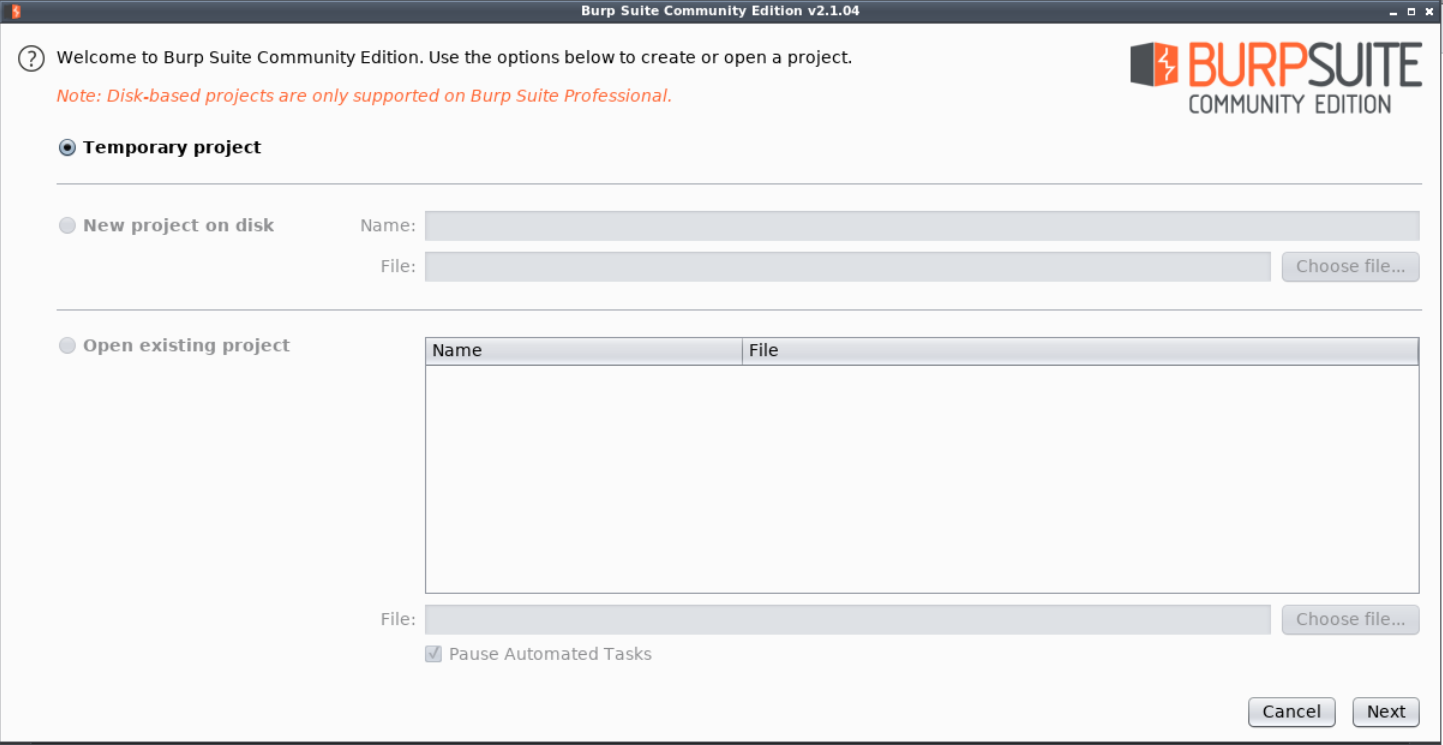Click the Cancel button

click(x=1291, y=712)
